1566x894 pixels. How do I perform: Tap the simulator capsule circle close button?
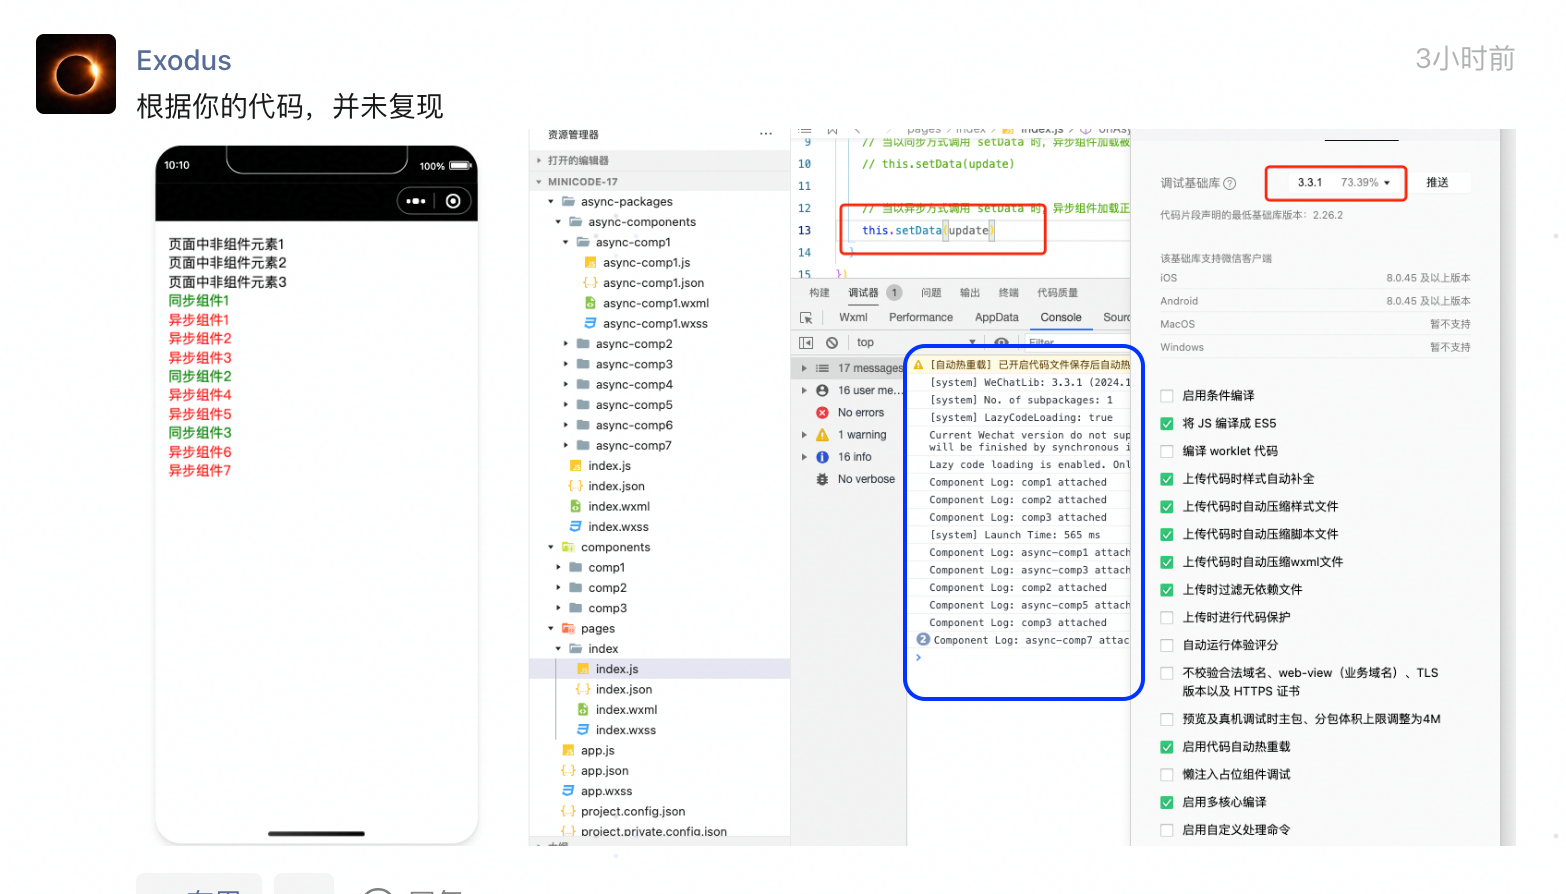click(453, 201)
